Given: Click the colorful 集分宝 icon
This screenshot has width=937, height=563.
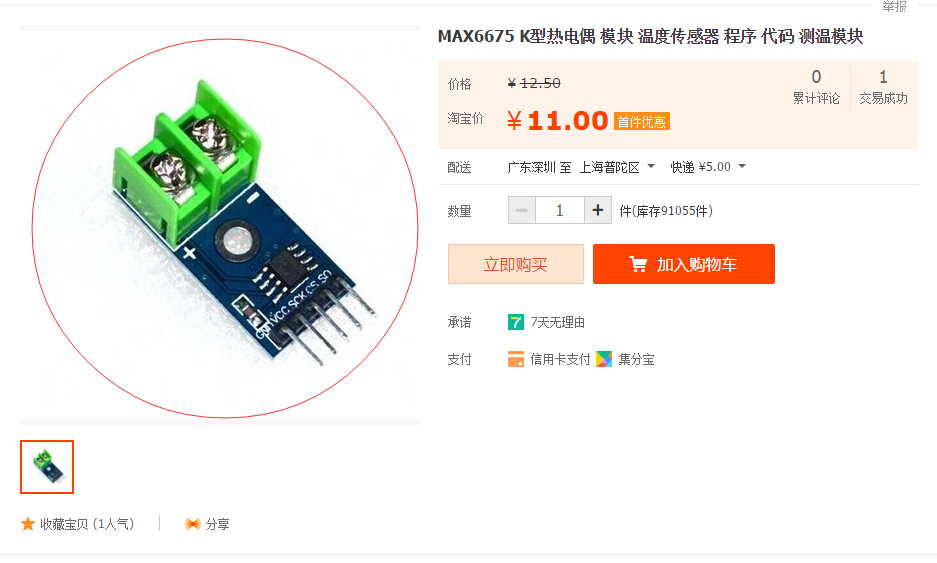Looking at the screenshot, I should tap(604, 359).
